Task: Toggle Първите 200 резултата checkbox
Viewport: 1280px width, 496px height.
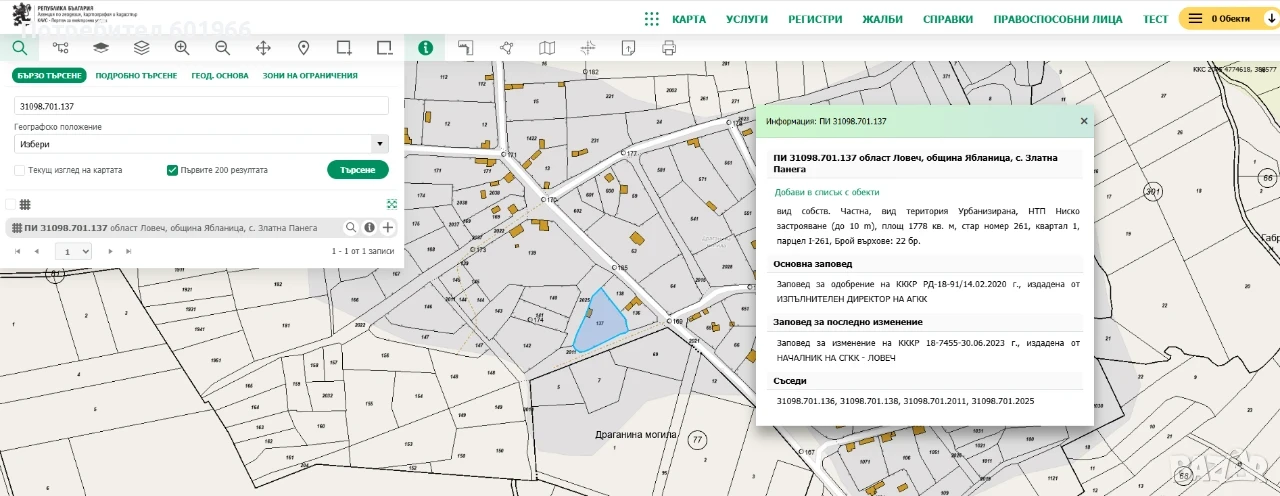Action: (172, 170)
